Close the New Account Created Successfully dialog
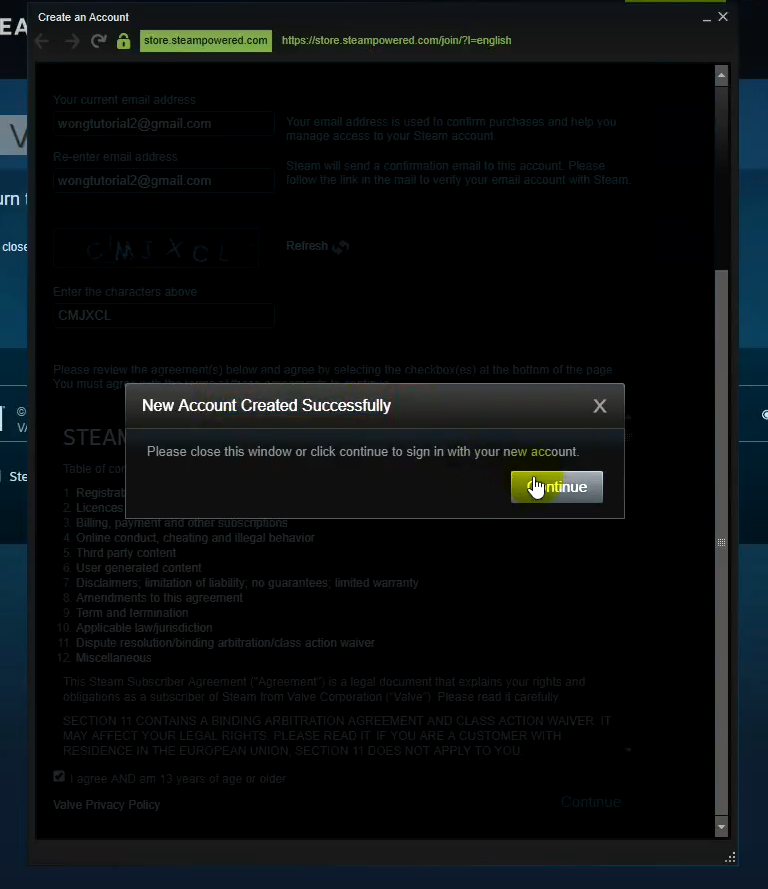This screenshot has width=768, height=889. coord(600,406)
